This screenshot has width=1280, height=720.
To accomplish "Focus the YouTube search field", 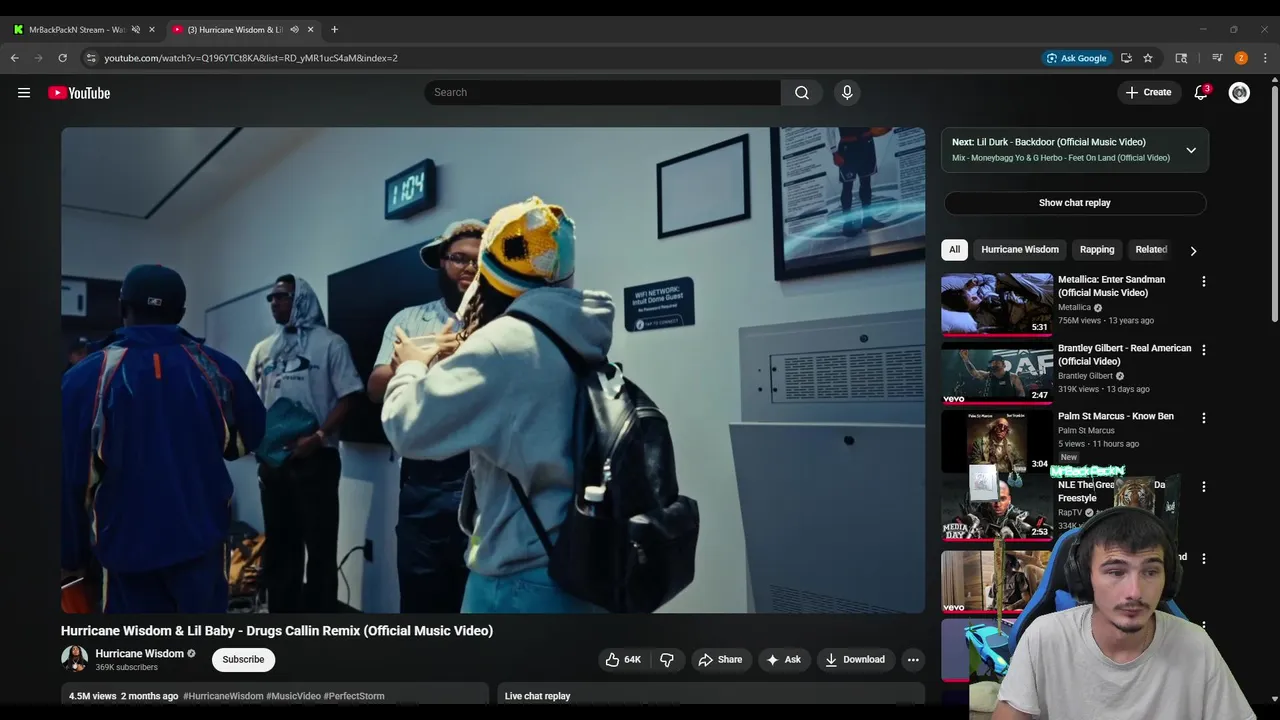I will (603, 92).
